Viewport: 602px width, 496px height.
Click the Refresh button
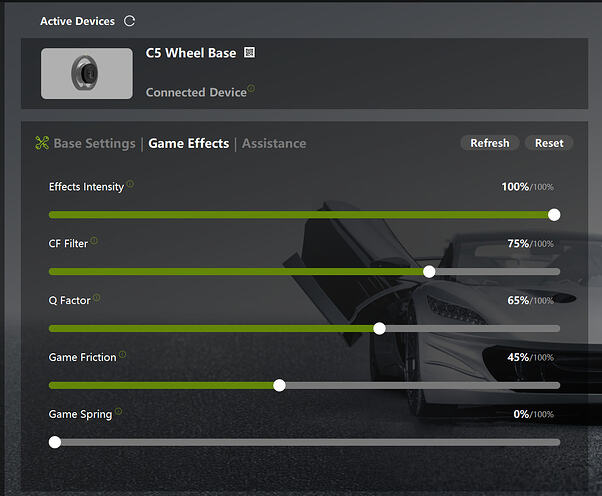[x=490, y=143]
